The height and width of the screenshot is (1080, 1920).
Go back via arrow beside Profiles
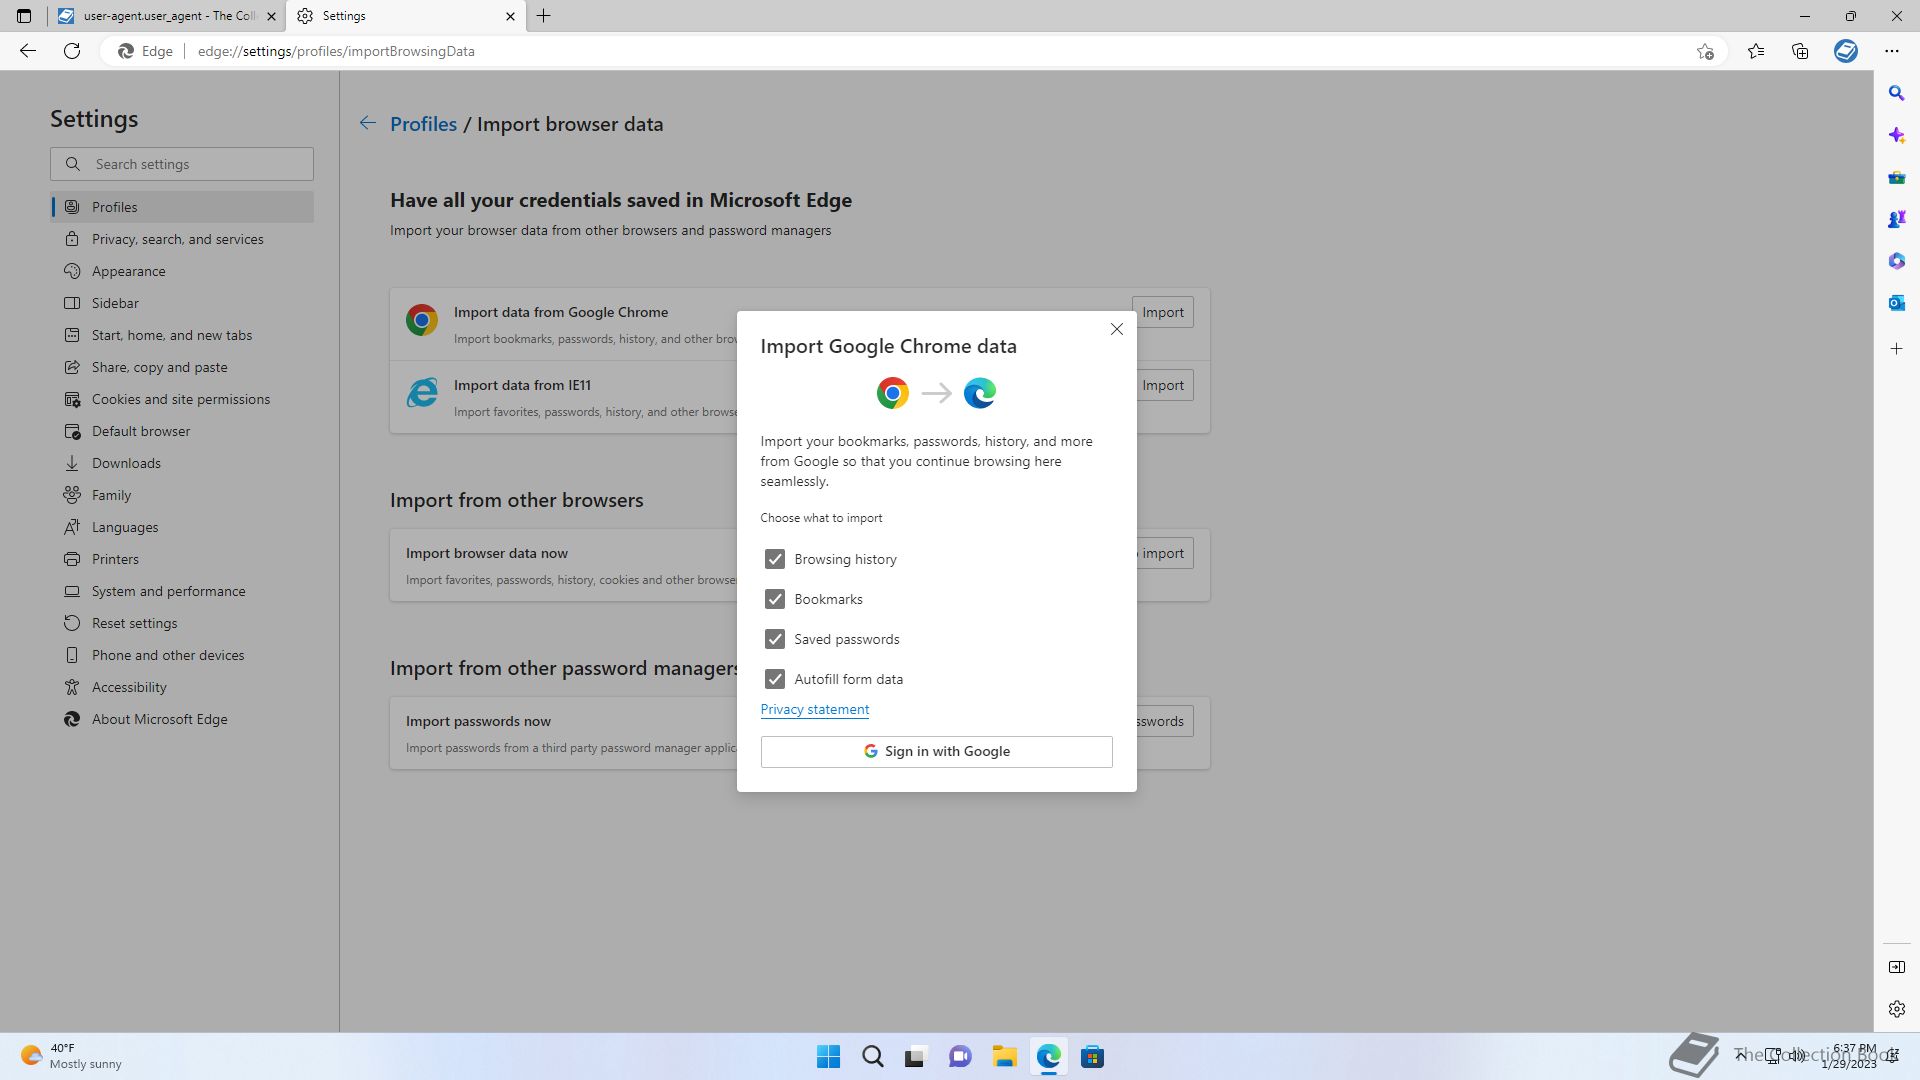point(368,123)
